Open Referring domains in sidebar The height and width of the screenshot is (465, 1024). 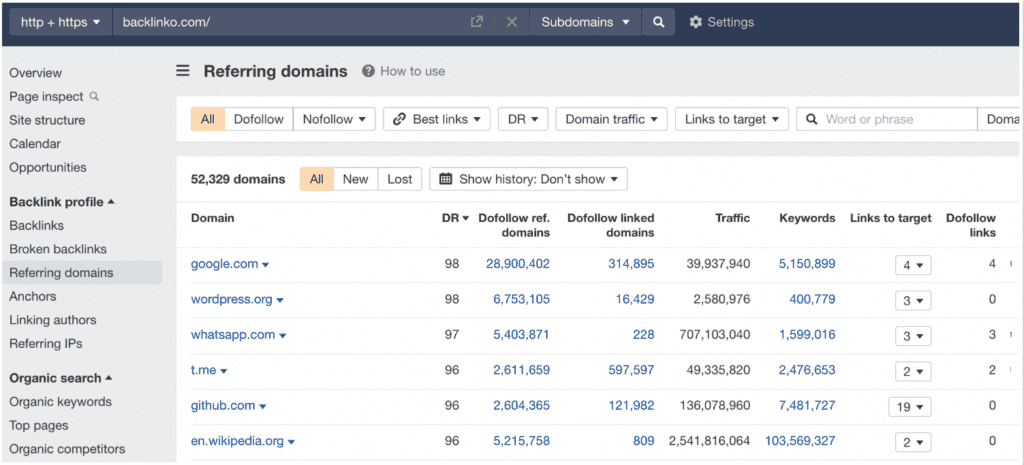click(x=82, y=272)
